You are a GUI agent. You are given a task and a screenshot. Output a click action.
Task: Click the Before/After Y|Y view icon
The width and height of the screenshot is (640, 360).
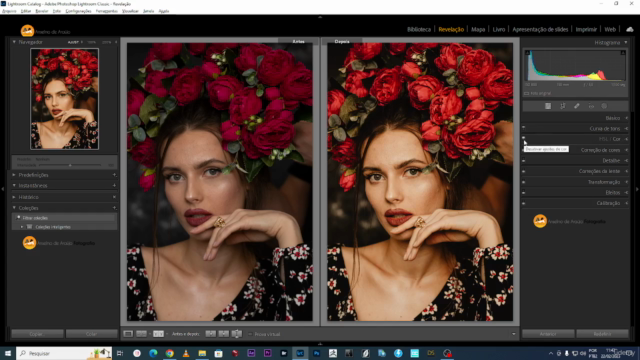click(158, 334)
